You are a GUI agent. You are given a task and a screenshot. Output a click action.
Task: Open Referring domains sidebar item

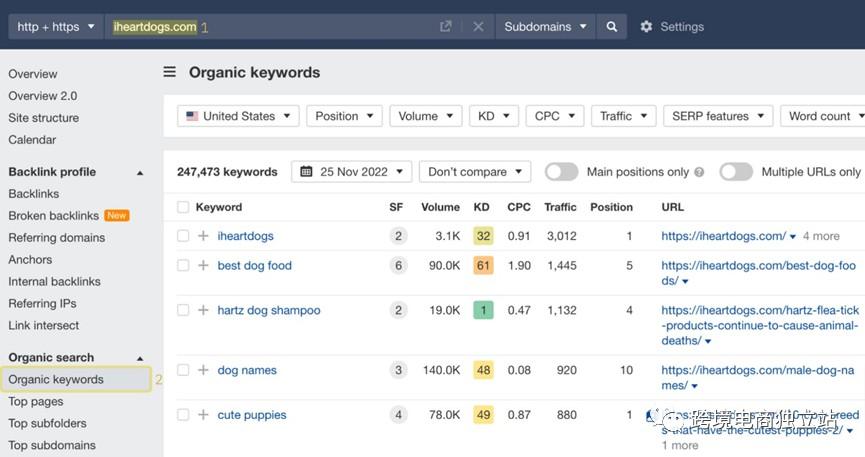(x=57, y=238)
